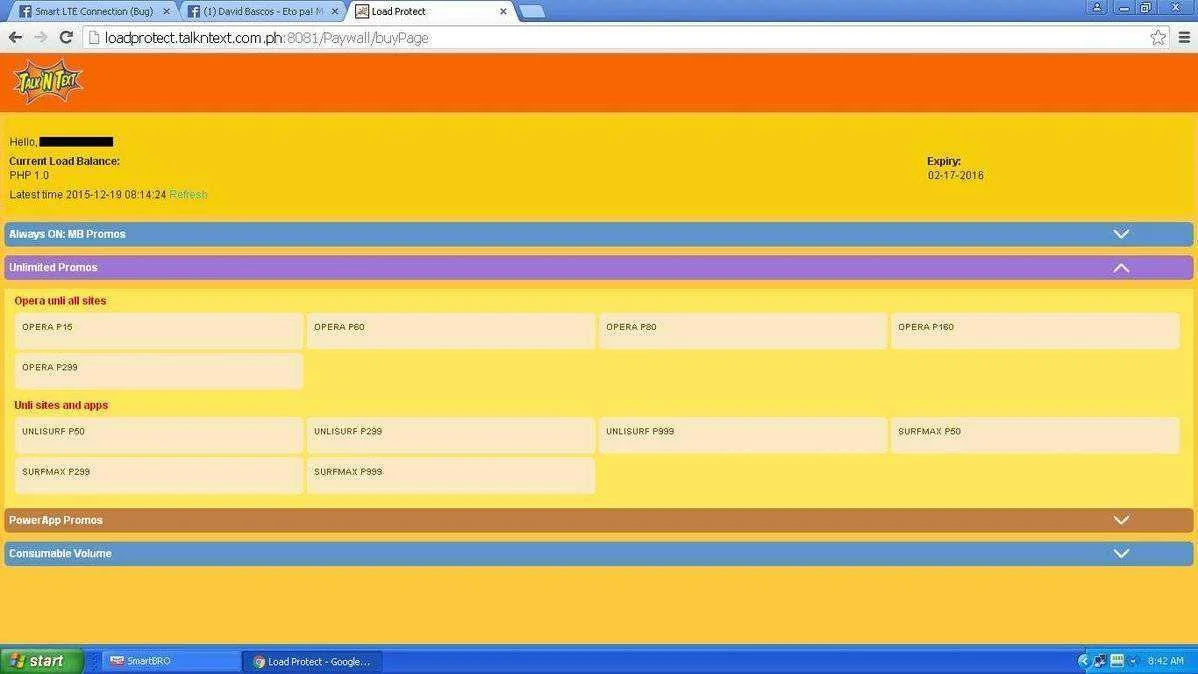The height and width of the screenshot is (674, 1198).
Task: Collapse Unlimited Promos chevron
Action: pos(1121,267)
